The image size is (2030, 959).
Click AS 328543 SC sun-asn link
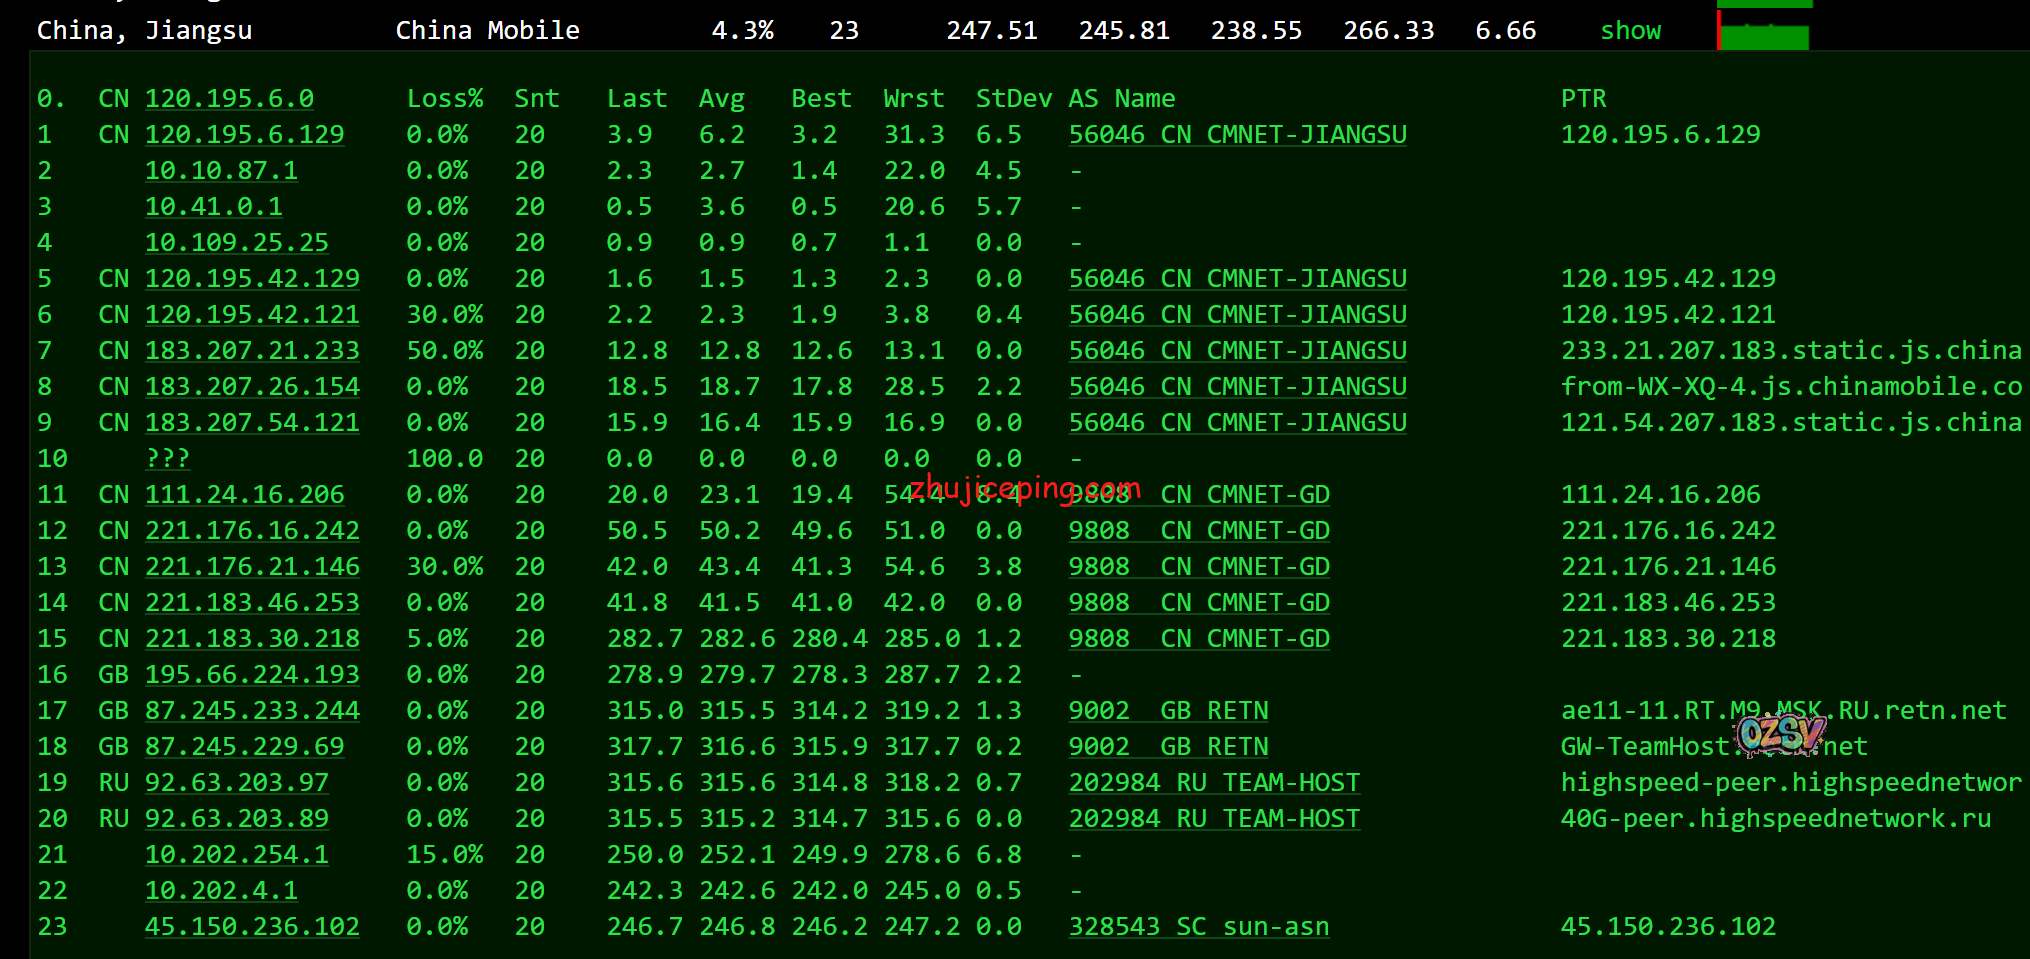tap(1199, 927)
